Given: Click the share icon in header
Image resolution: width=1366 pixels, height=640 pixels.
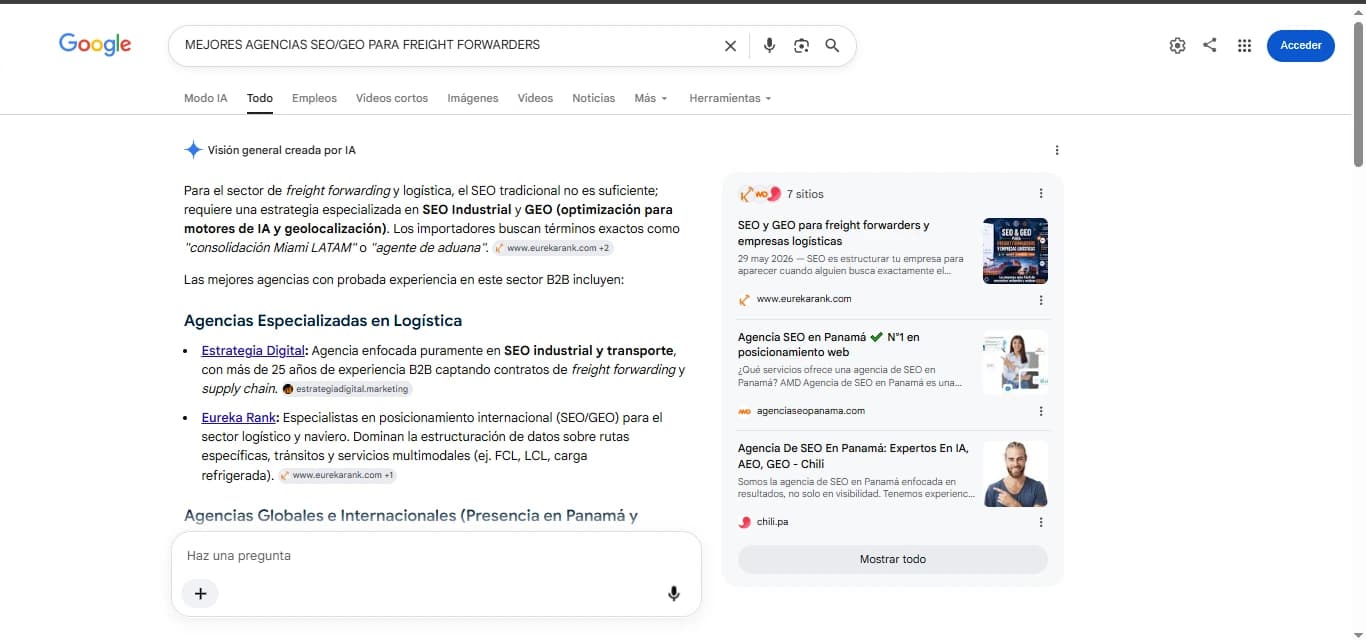Looking at the screenshot, I should coord(1210,45).
